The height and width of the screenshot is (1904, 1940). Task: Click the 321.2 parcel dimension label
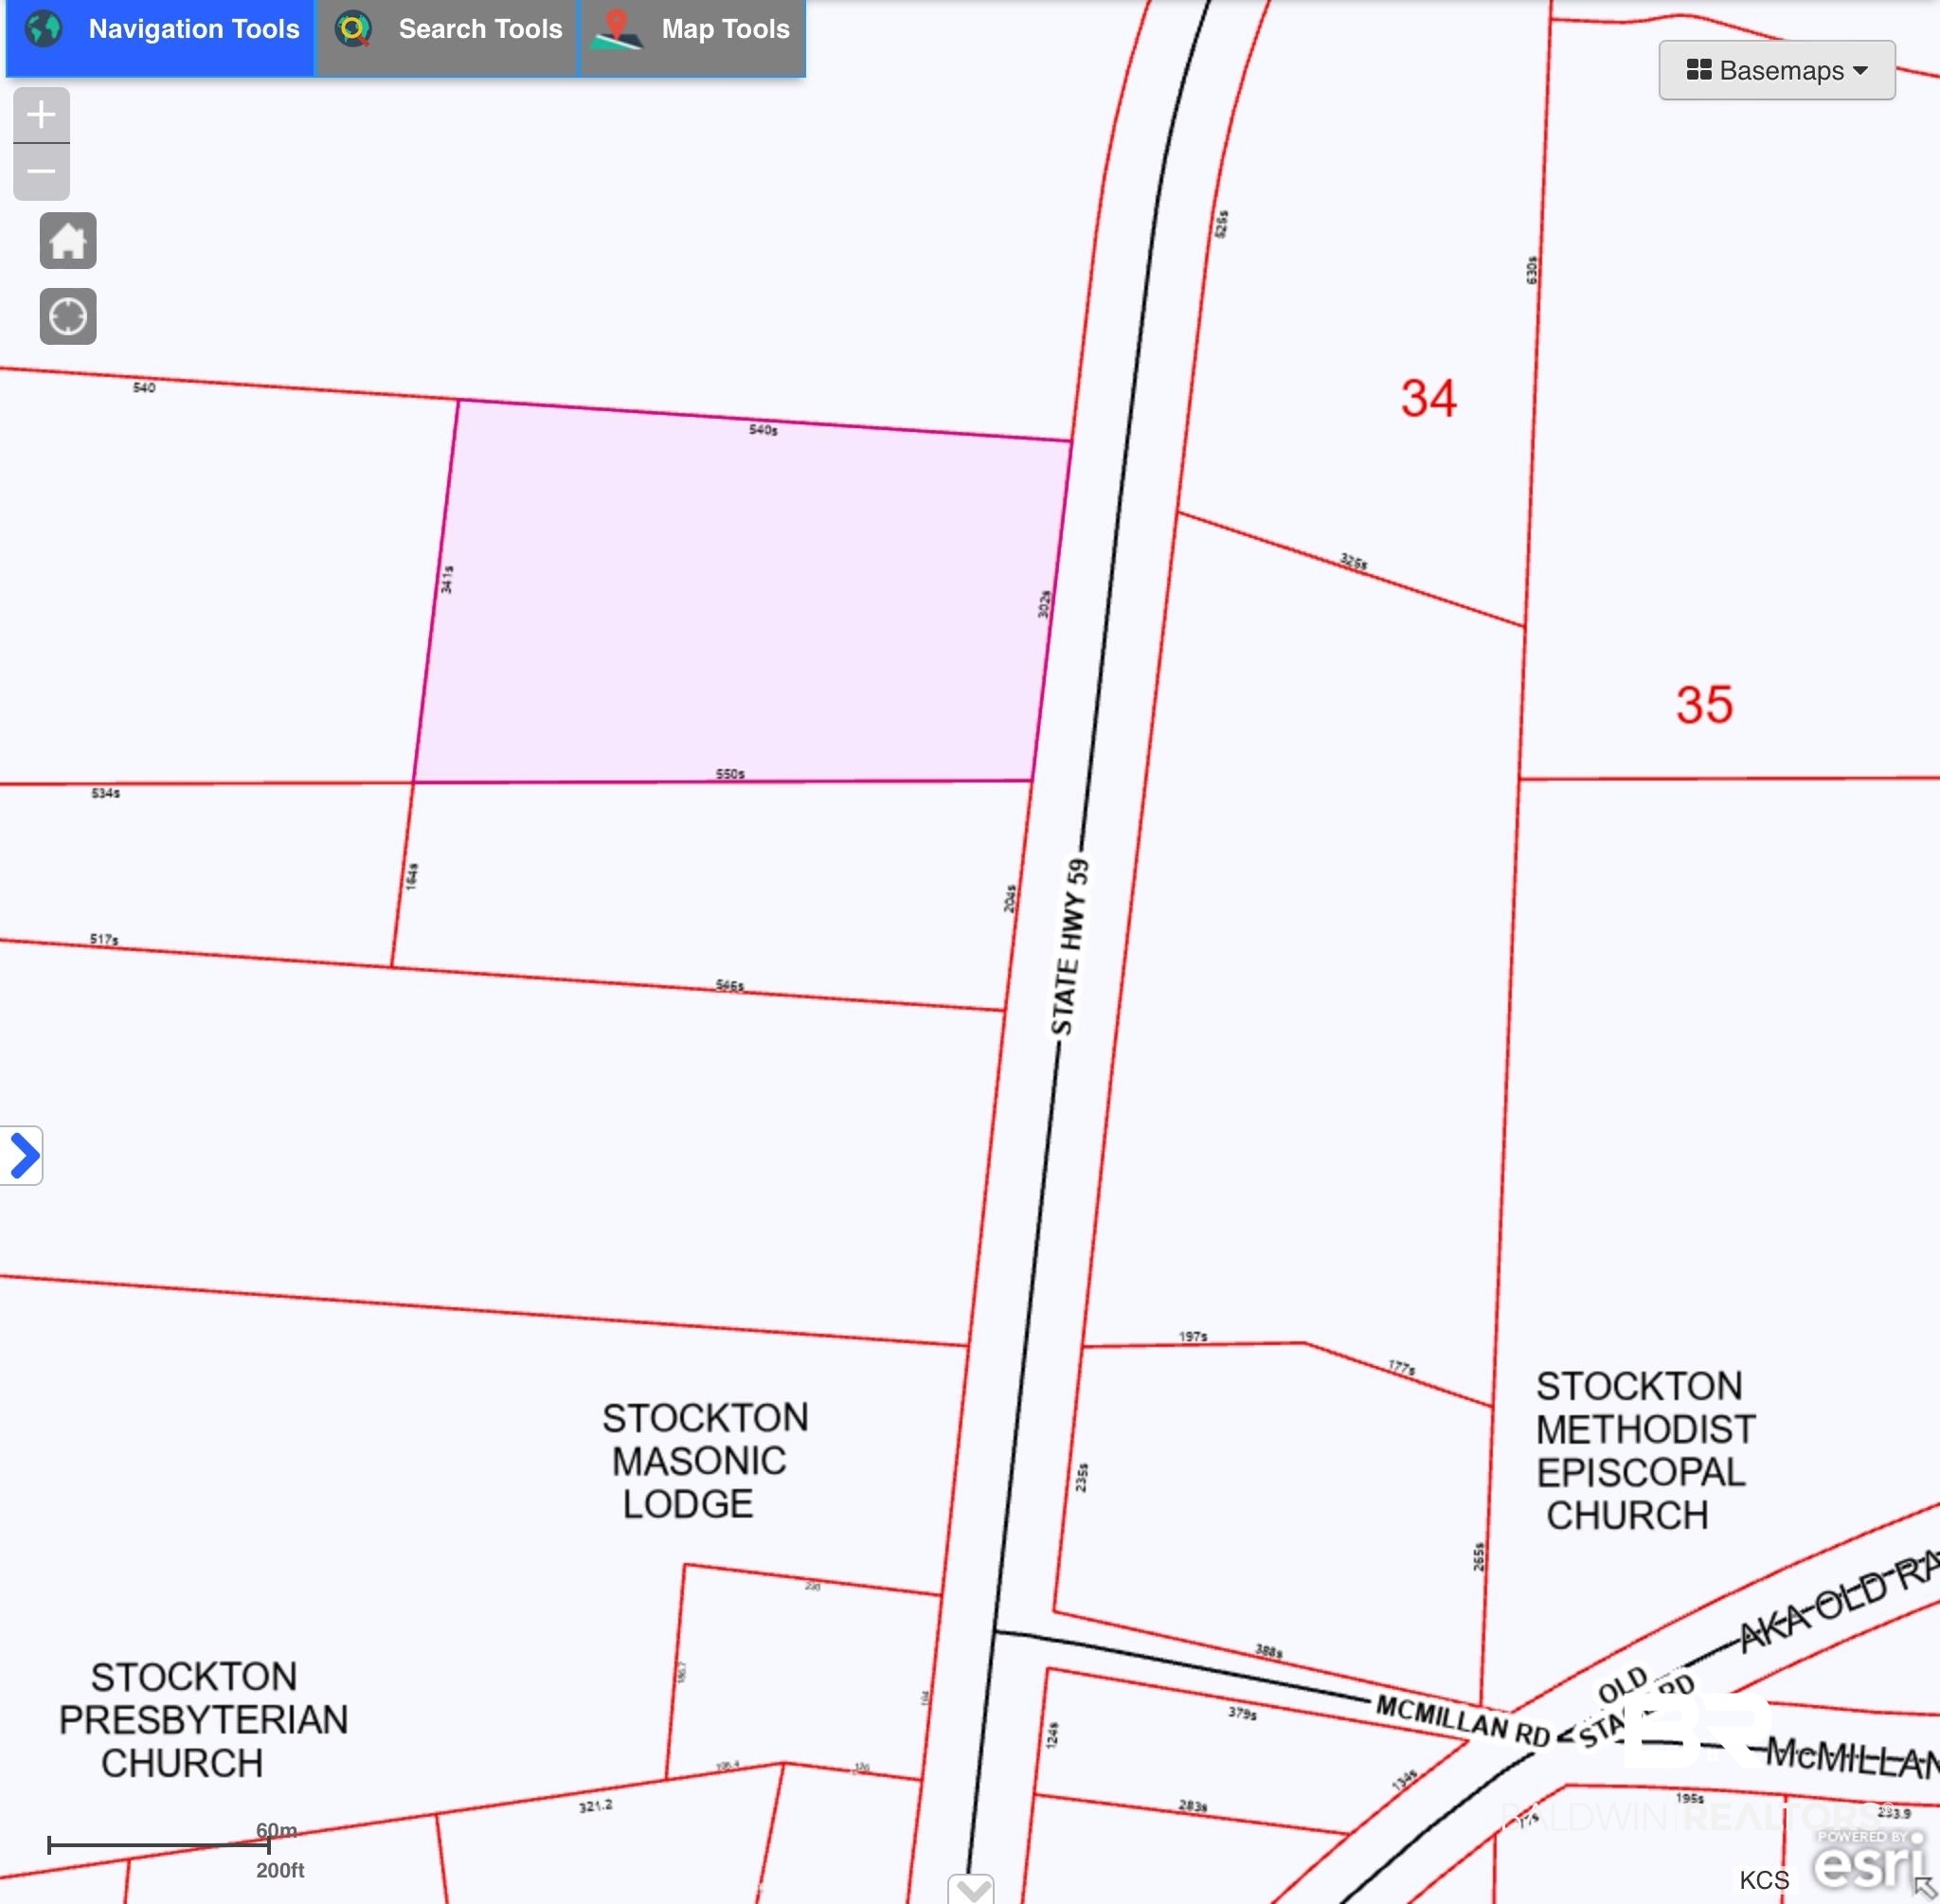click(x=595, y=1806)
